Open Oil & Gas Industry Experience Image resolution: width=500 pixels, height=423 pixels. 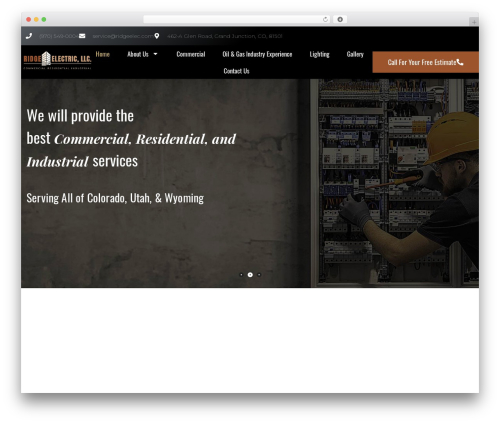257,54
